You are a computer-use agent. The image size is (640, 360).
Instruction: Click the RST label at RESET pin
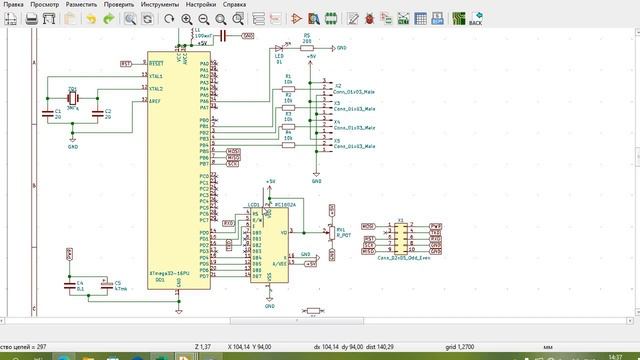pos(126,64)
